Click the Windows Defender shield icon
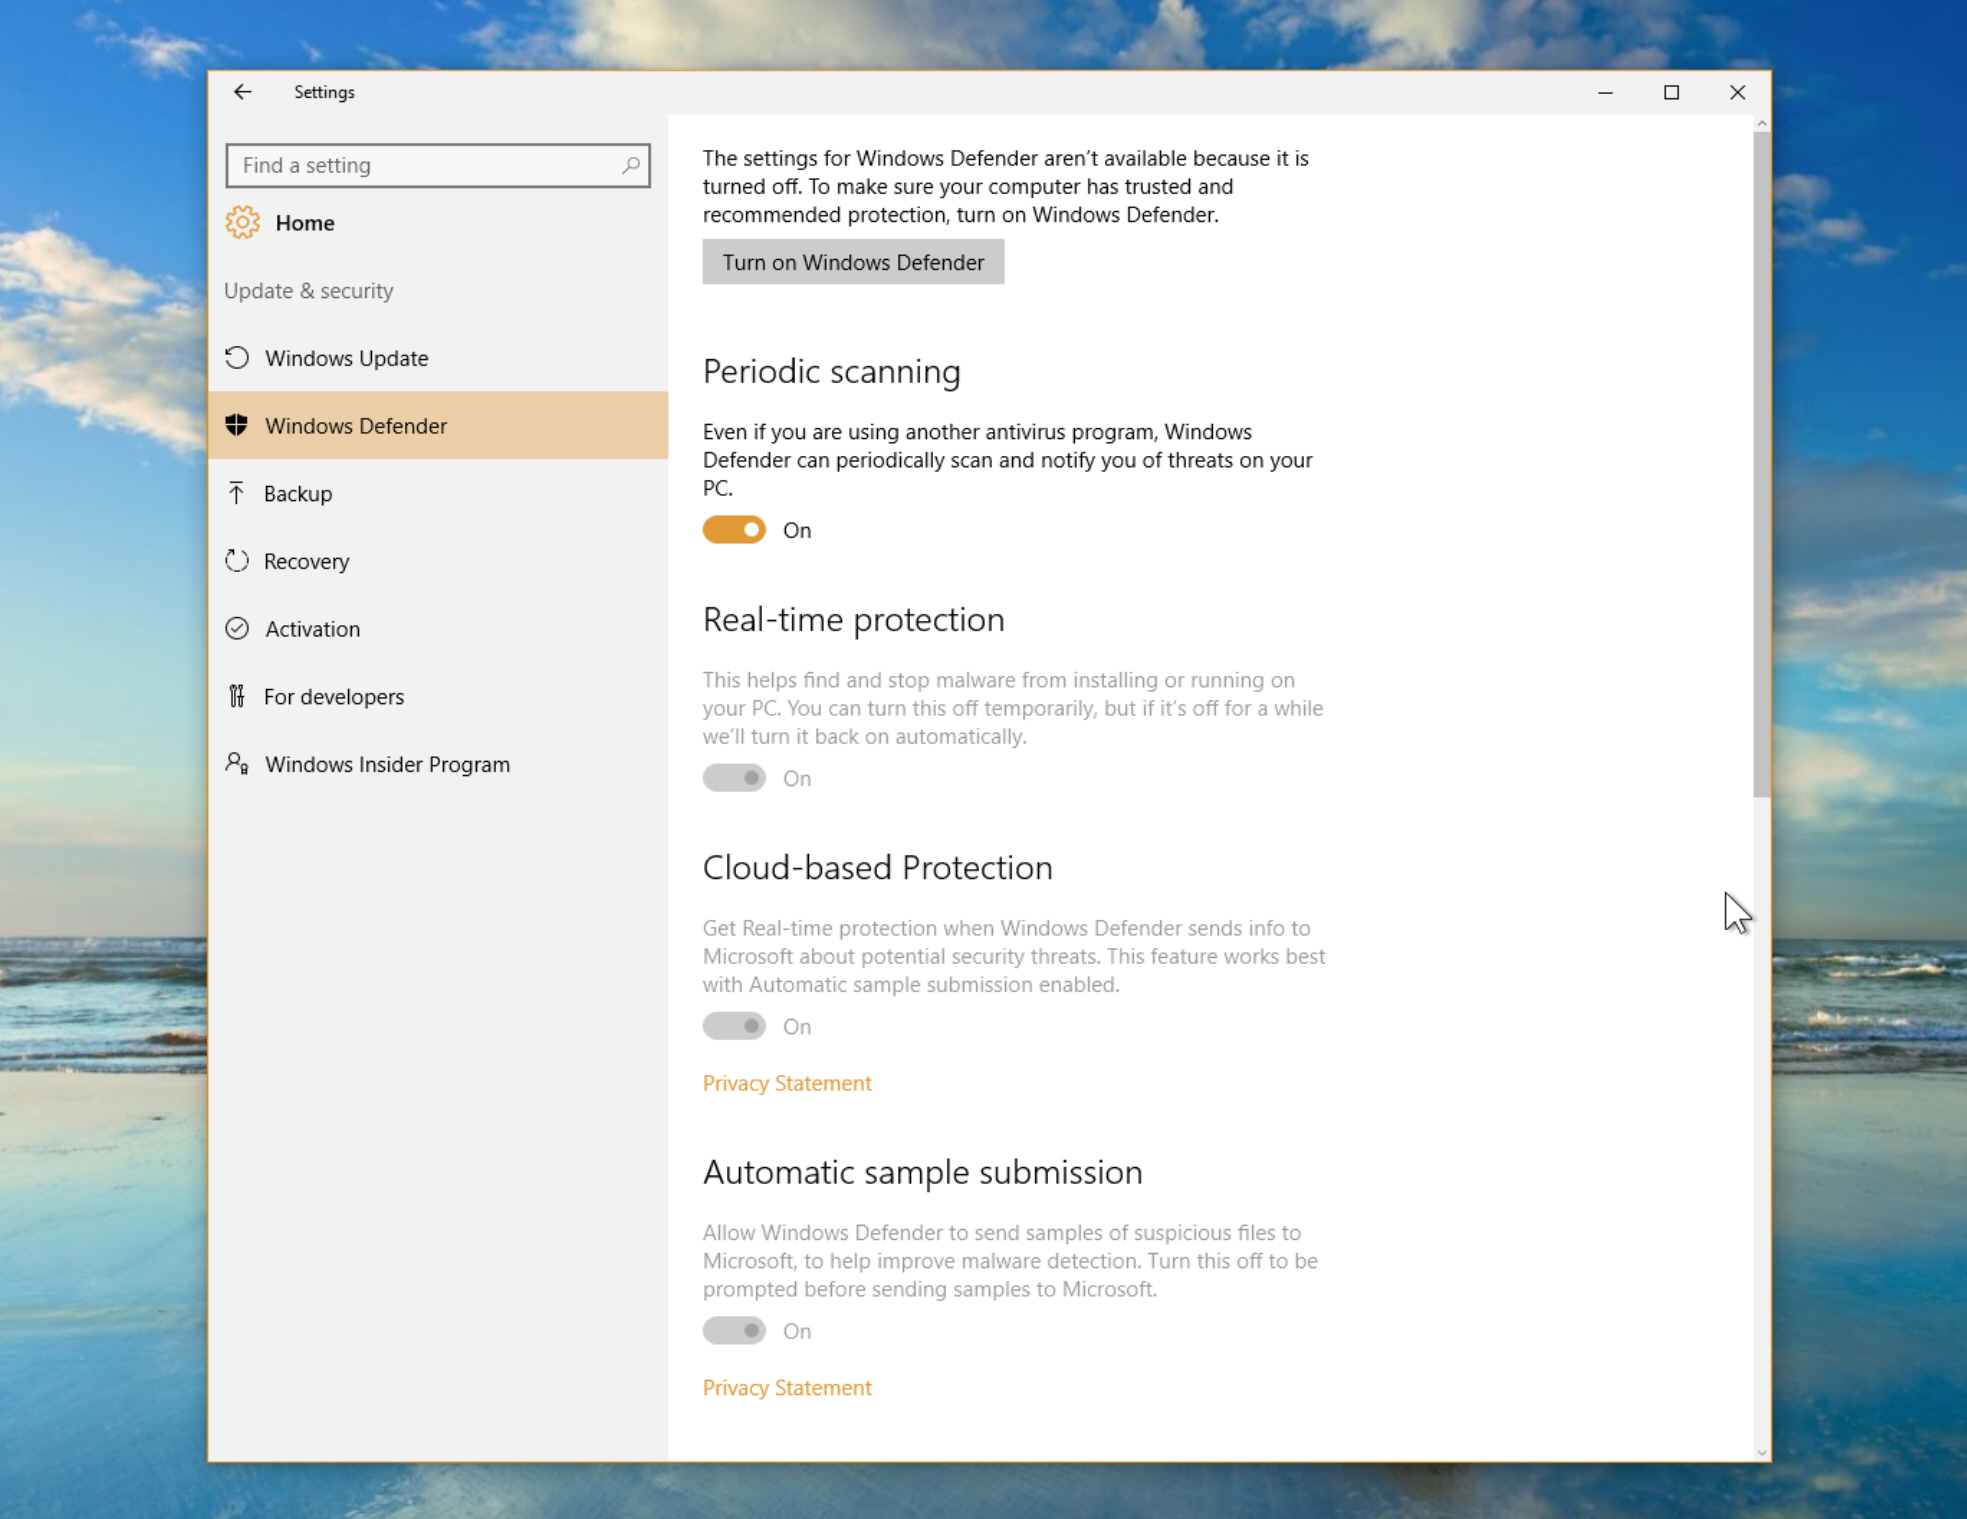This screenshot has height=1519, width=1967. [x=237, y=425]
